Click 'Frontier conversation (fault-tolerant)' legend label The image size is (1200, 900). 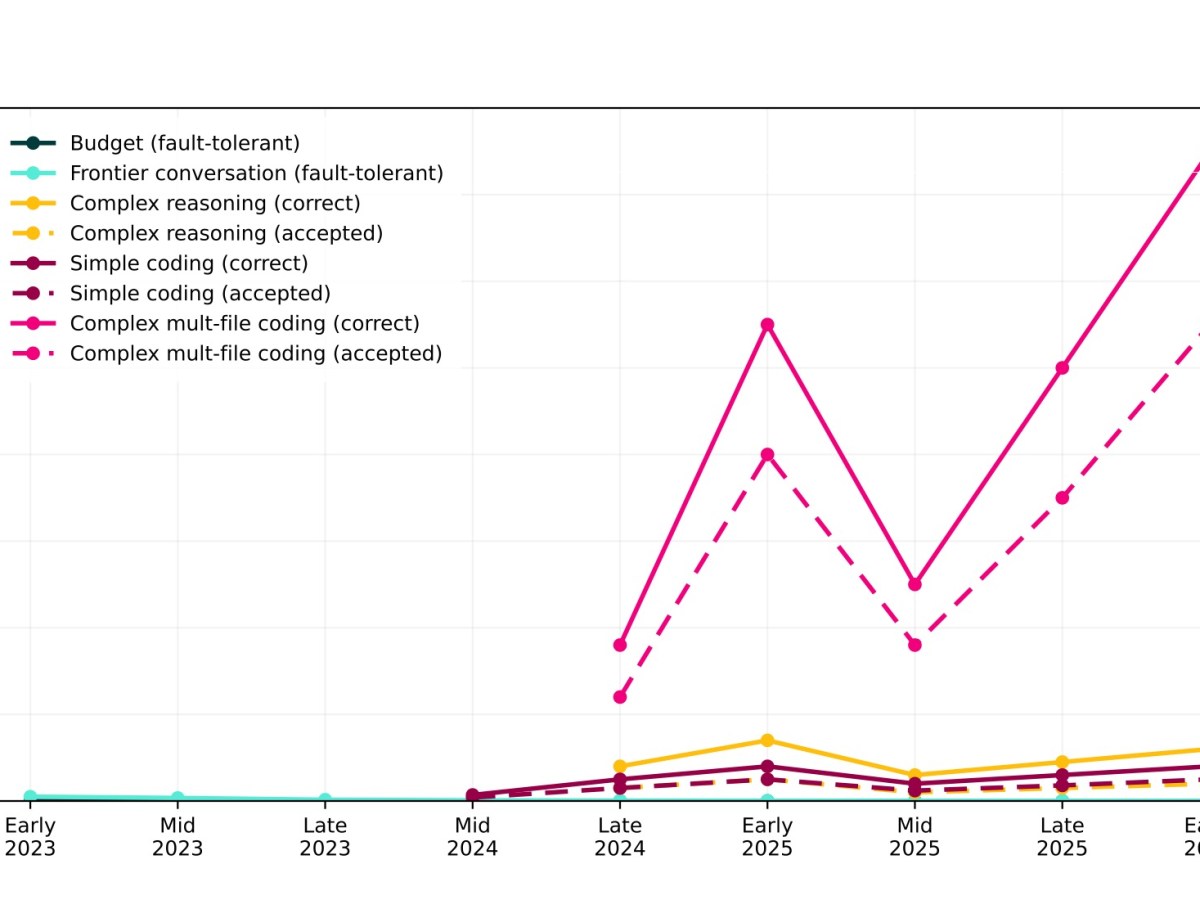[x=257, y=173]
